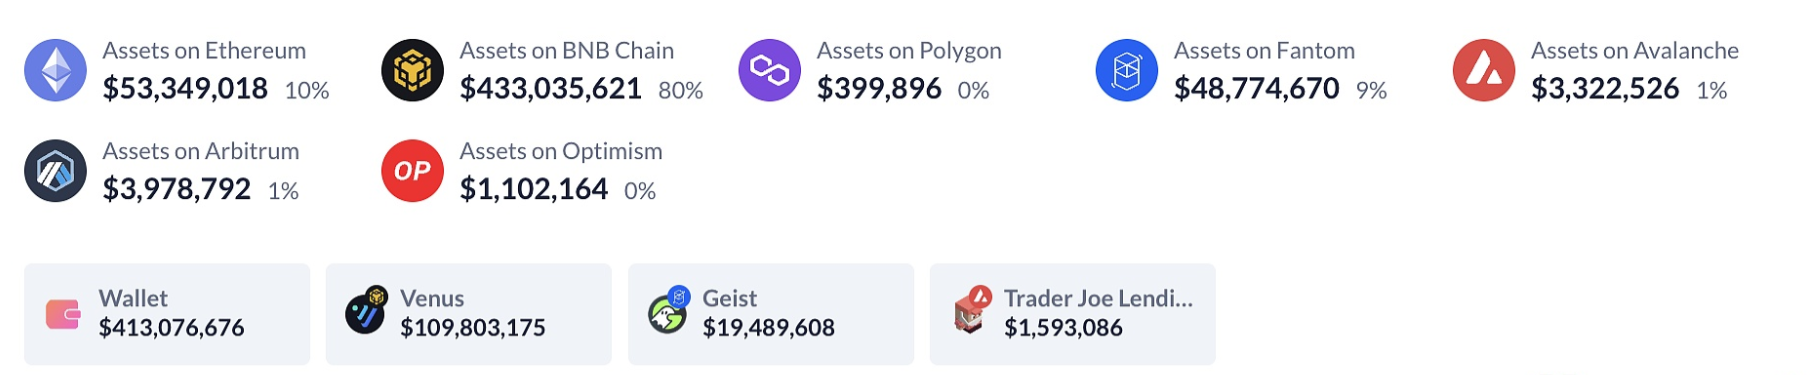
Task: Click the Geist protocol icon
Action: 668,311
